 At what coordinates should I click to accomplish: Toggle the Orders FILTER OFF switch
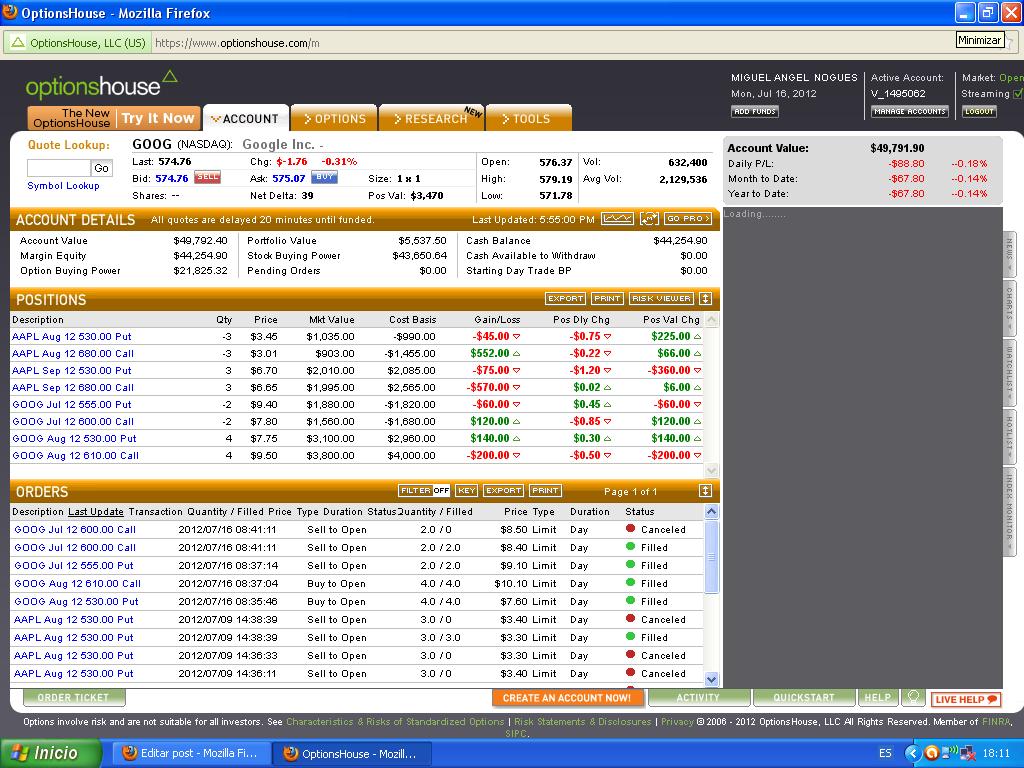click(424, 490)
